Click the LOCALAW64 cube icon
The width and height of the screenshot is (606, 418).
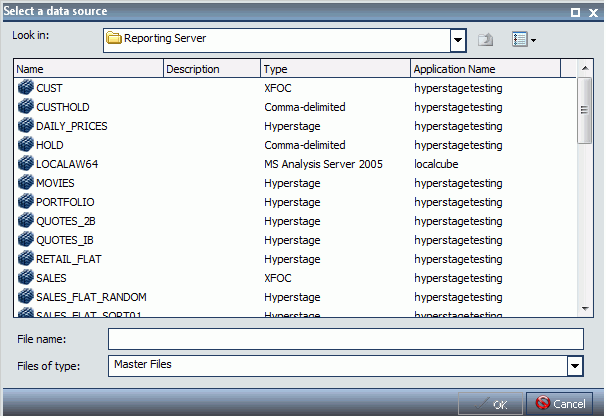click(26, 163)
